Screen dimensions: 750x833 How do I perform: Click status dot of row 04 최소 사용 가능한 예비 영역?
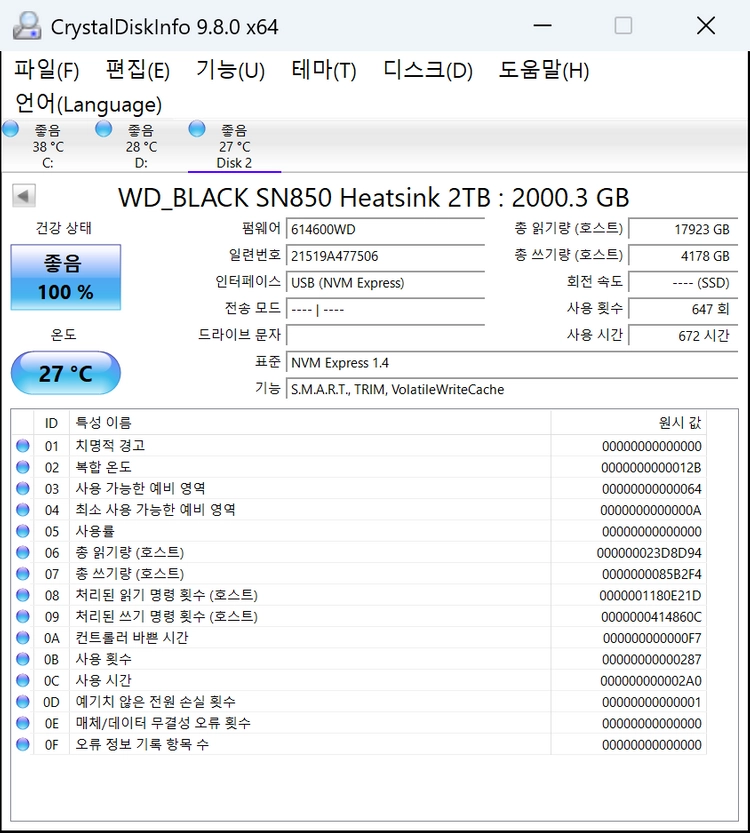tap(23, 509)
